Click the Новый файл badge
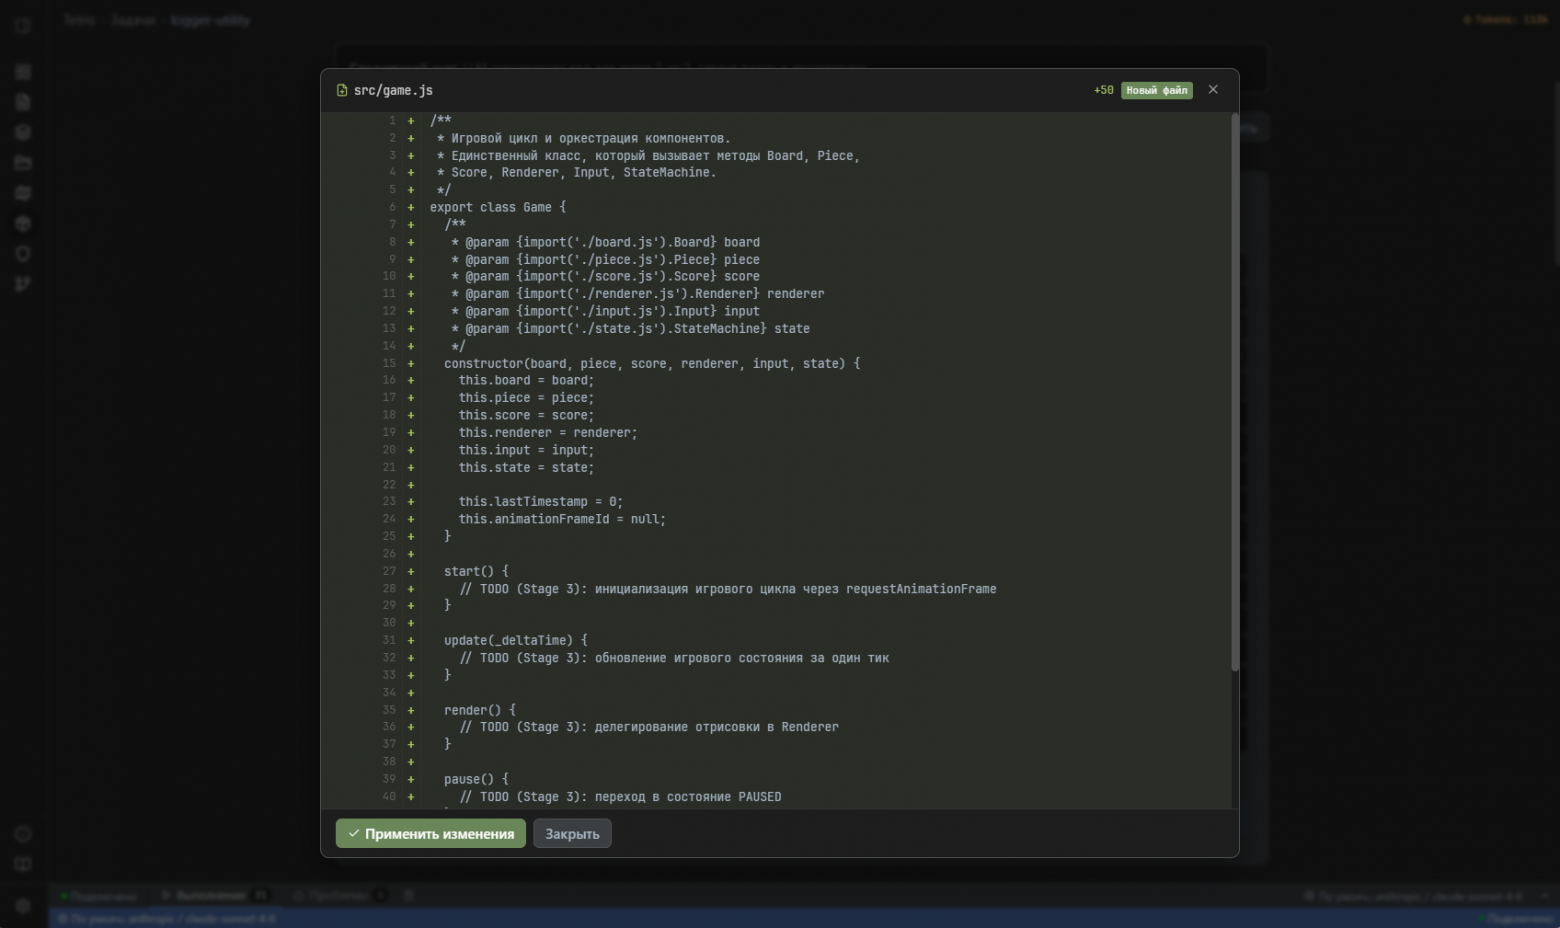The width and height of the screenshot is (1560, 928). tap(1156, 90)
